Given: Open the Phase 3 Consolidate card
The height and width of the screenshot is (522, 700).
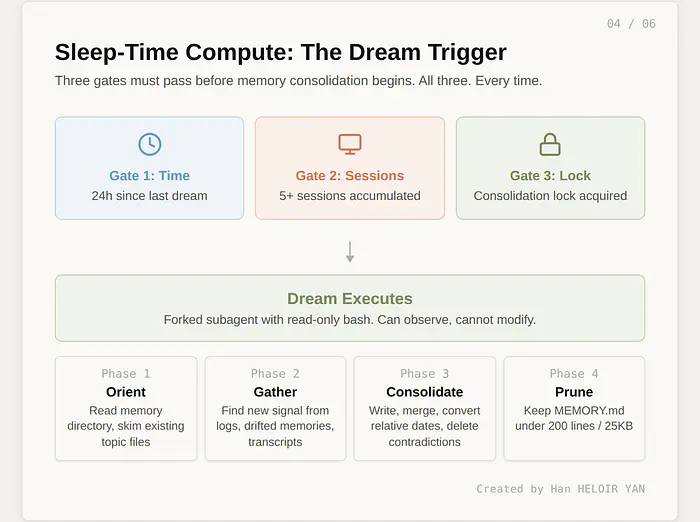Looking at the screenshot, I should 425,408.
